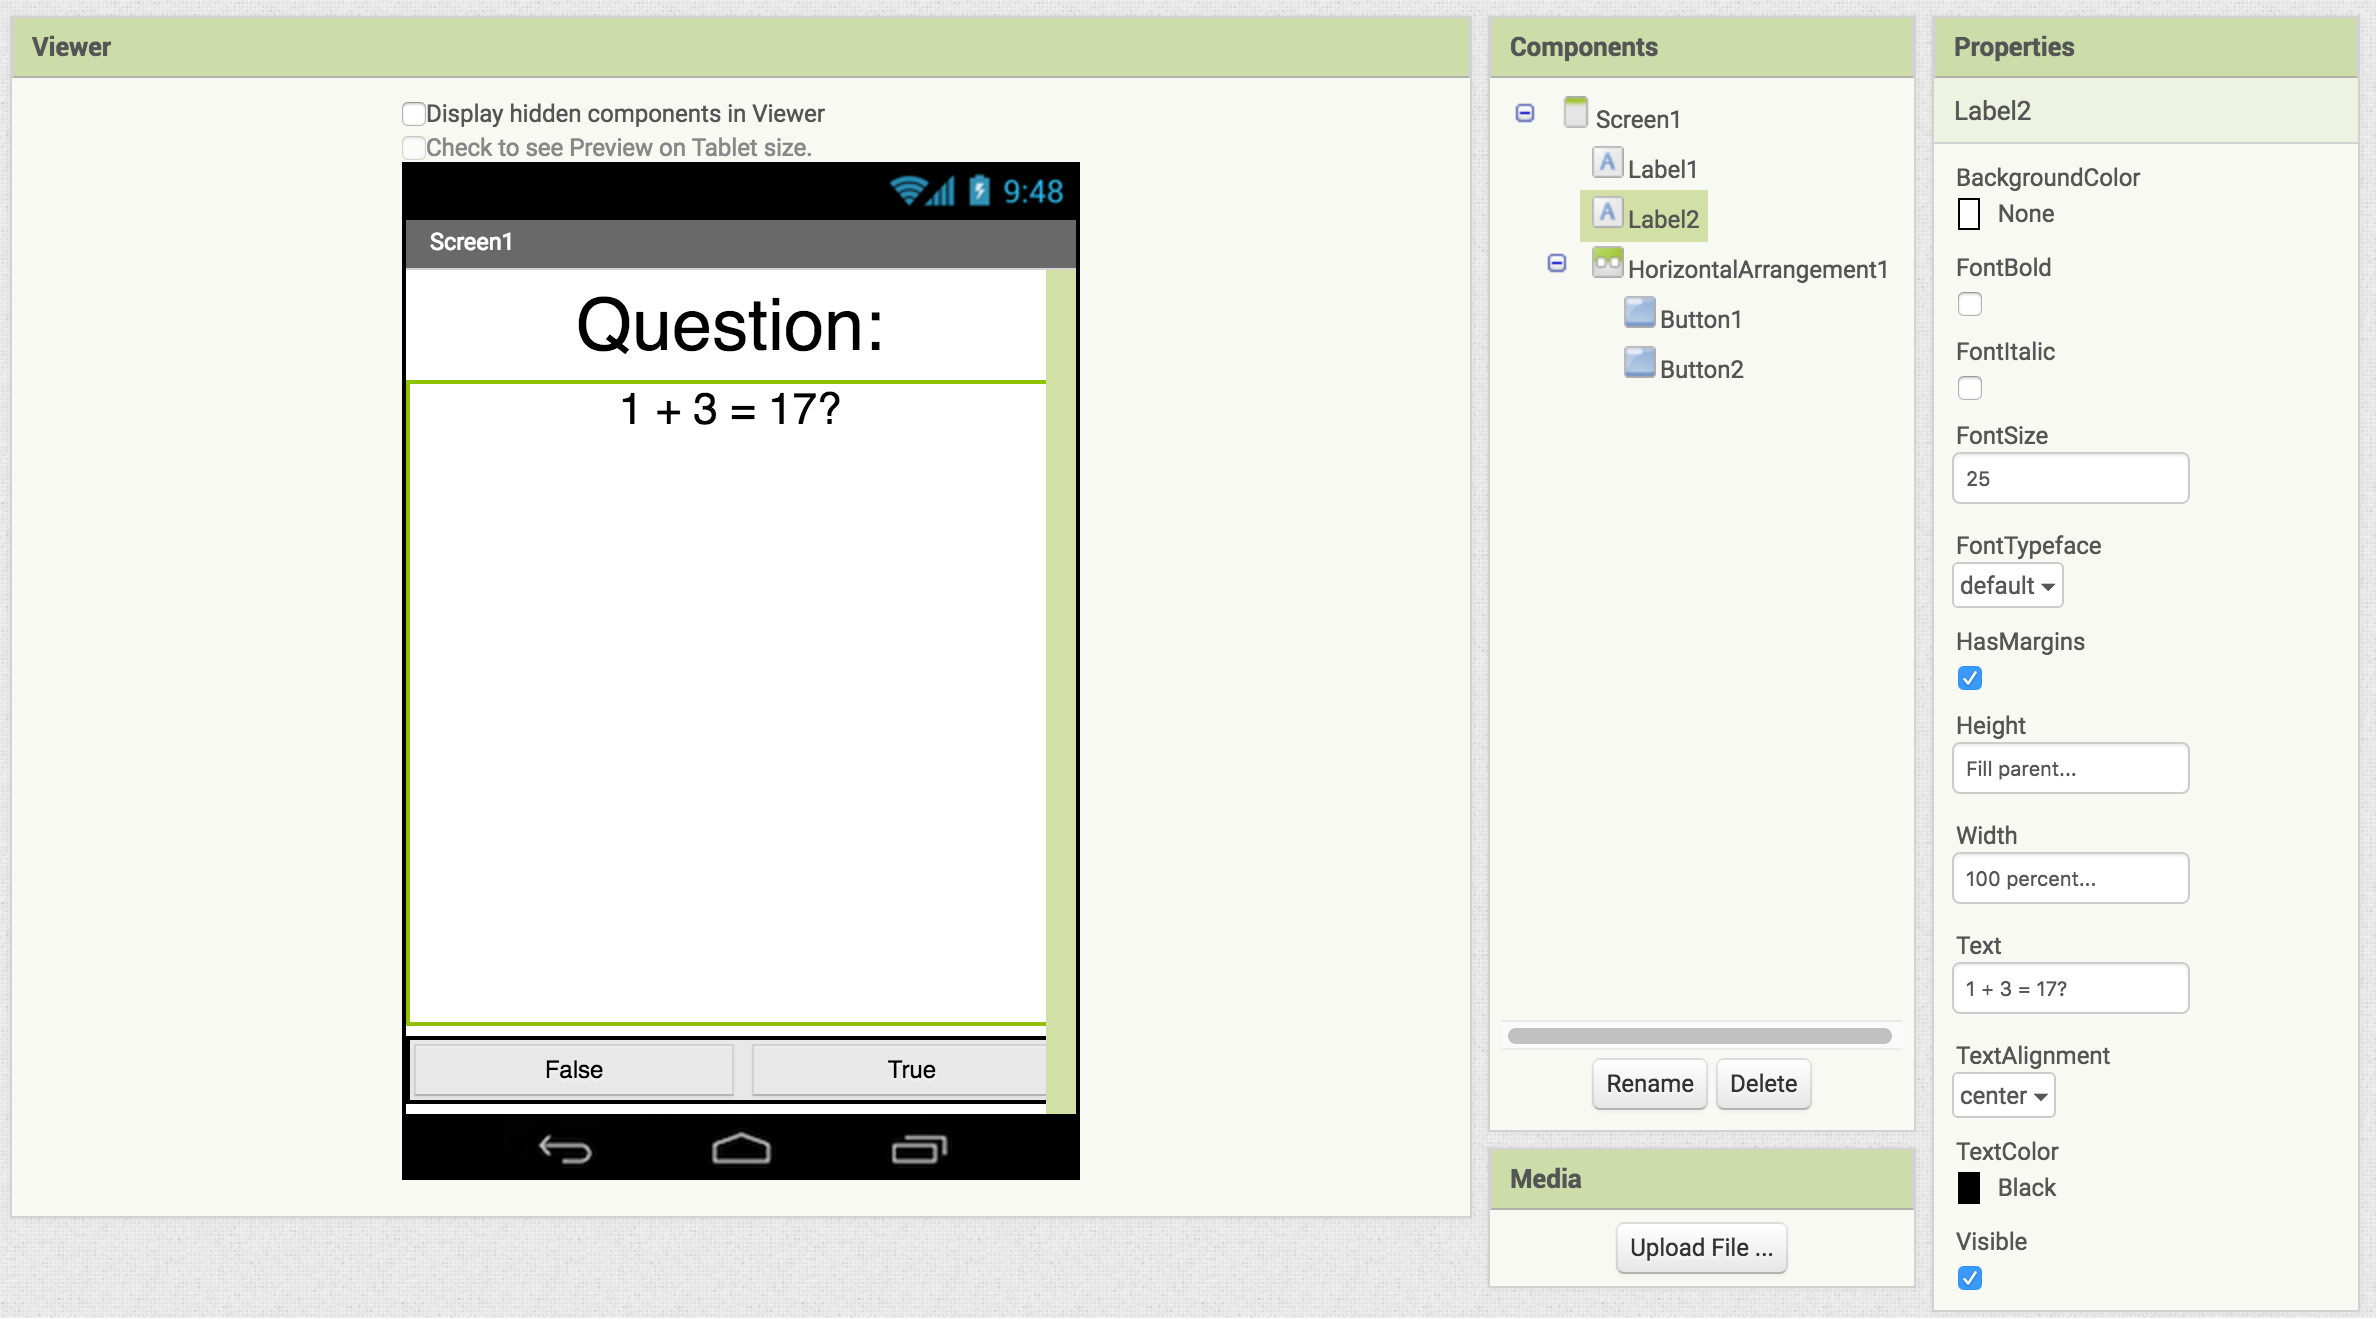Tap the phone preview home icon
The width and height of the screenshot is (2376, 1318).
coord(741,1149)
